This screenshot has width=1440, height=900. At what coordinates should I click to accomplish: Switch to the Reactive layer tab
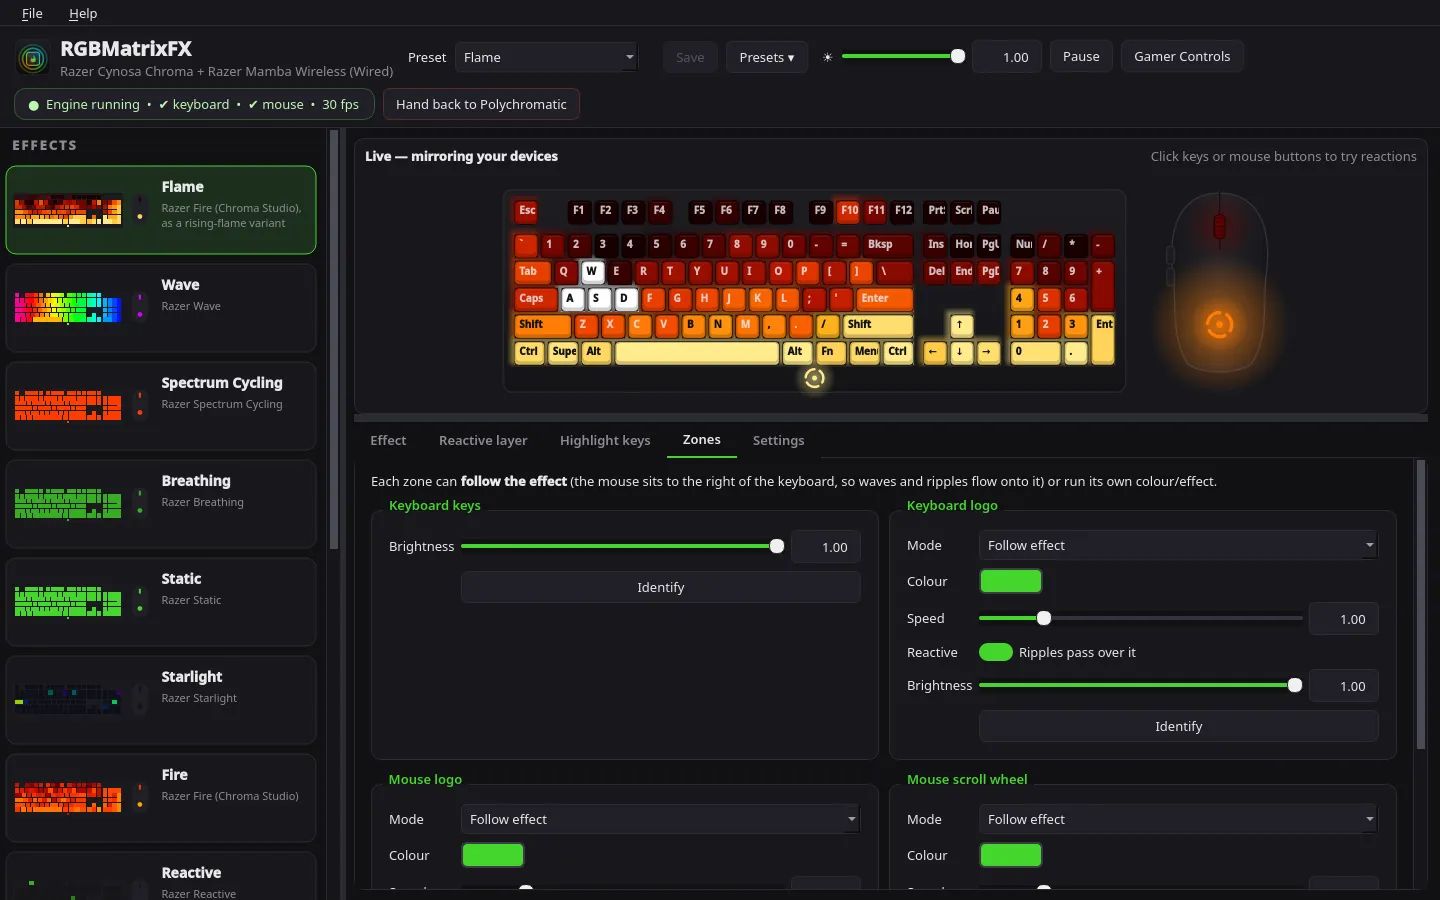tap(483, 440)
